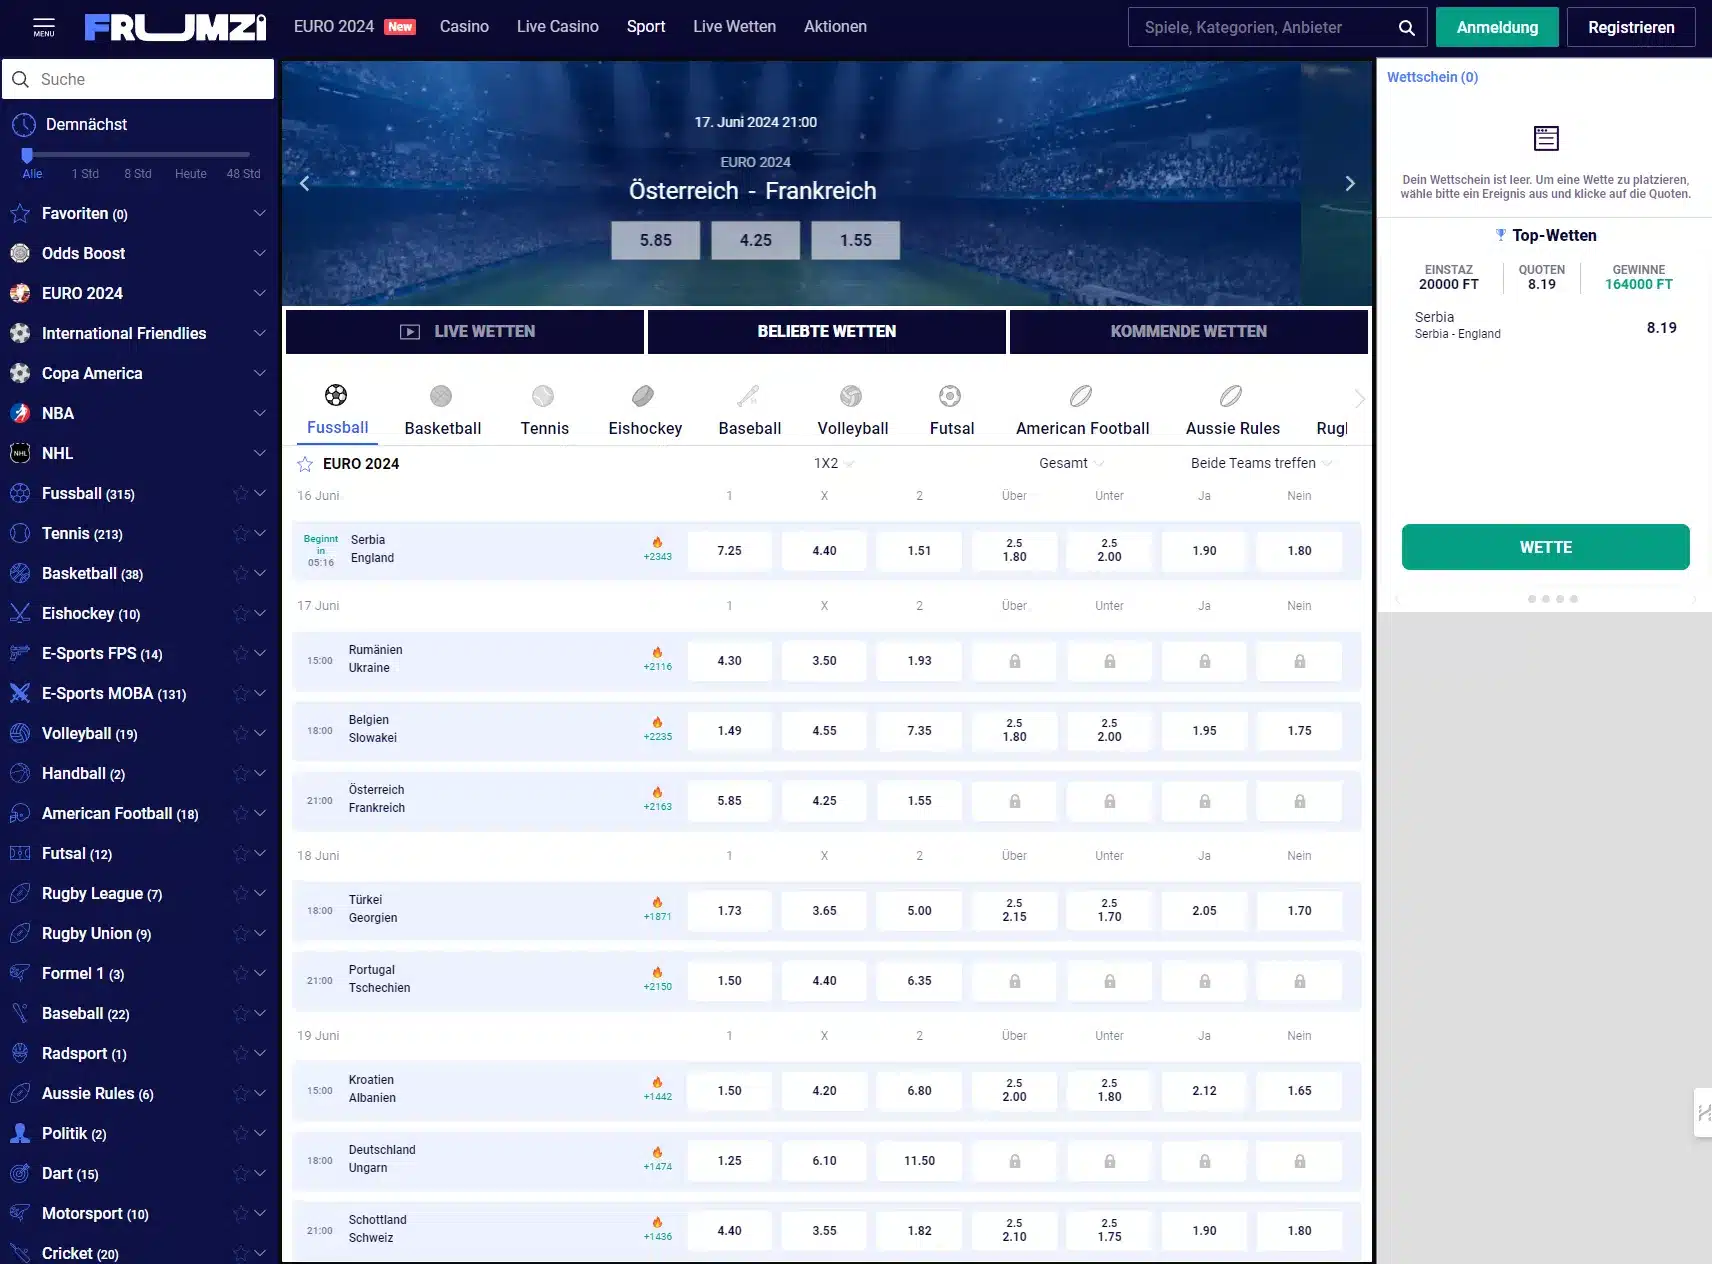The image size is (1712, 1264).
Task: Click the green WETTE button
Action: click(1545, 547)
